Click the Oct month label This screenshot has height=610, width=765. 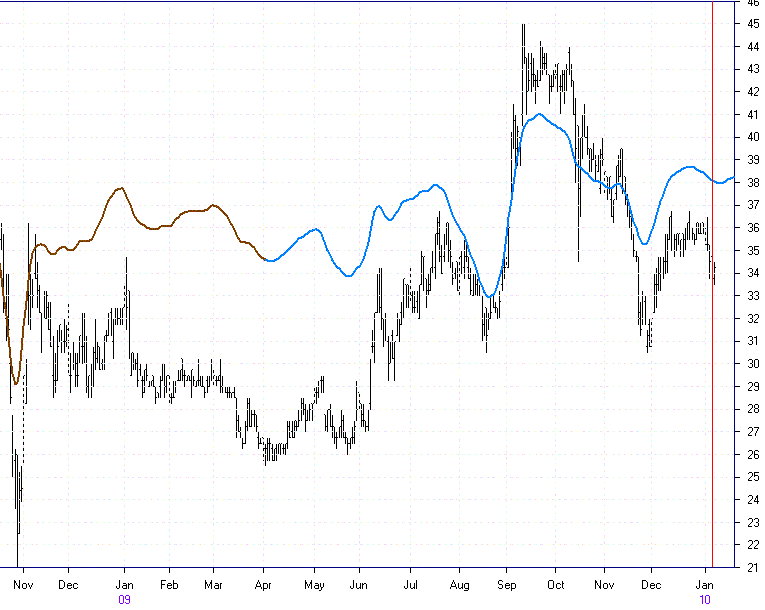556,584
